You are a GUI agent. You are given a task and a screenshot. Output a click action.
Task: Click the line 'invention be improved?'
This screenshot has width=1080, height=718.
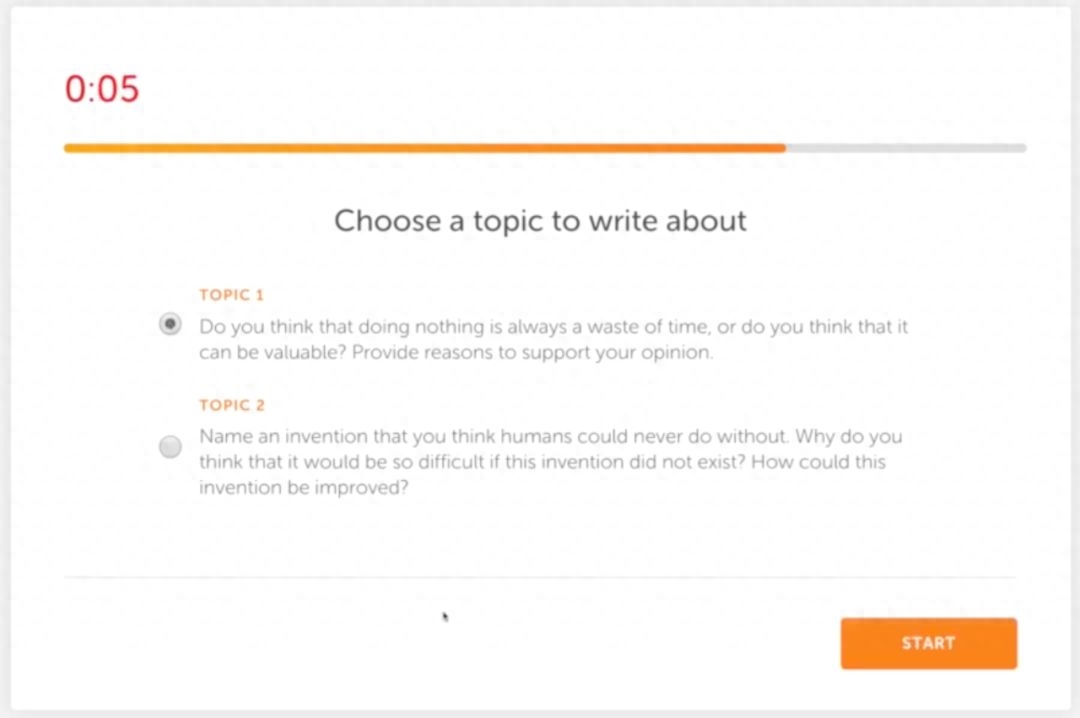click(x=304, y=487)
